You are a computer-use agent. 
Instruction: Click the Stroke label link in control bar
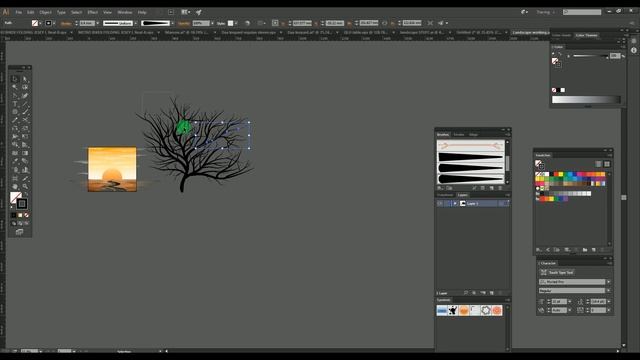click(66, 23)
